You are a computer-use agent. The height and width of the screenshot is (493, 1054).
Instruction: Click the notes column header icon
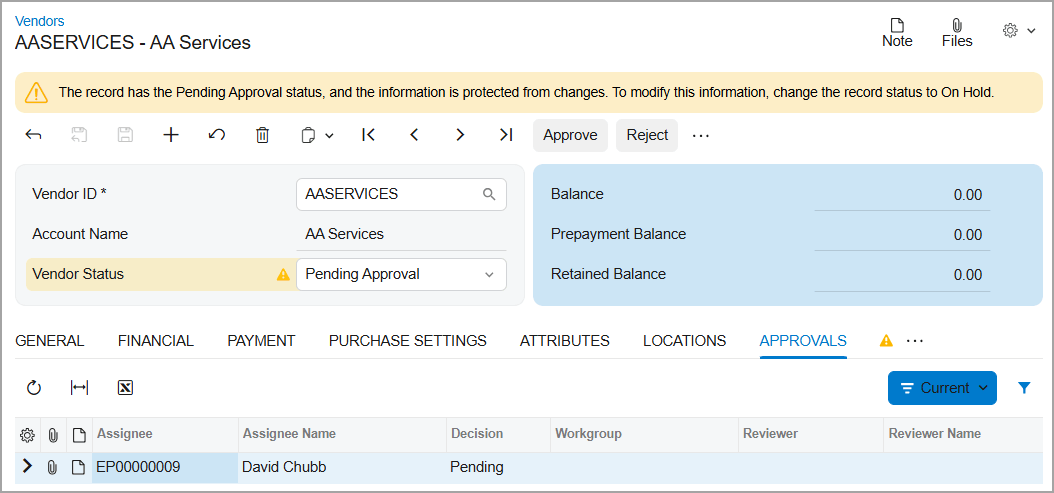point(79,435)
